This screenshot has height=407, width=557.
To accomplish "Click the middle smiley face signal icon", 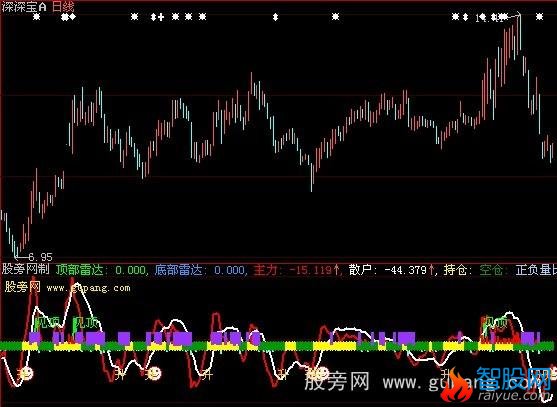I will (154, 373).
